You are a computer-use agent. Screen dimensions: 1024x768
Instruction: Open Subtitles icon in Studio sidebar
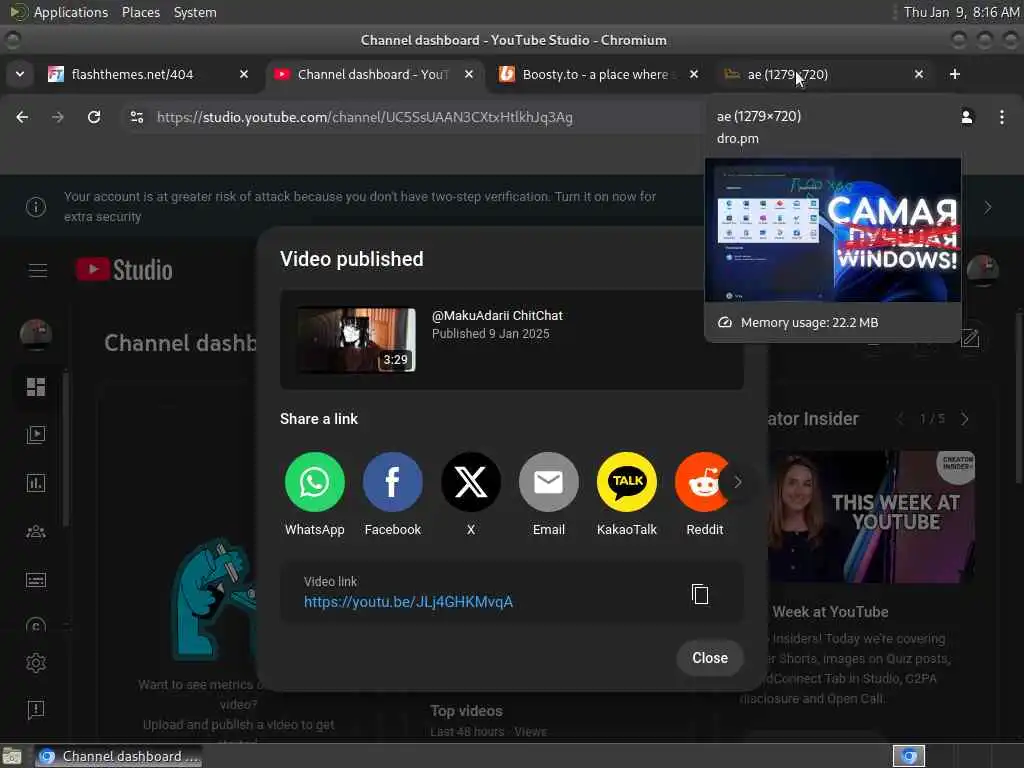(36, 580)
